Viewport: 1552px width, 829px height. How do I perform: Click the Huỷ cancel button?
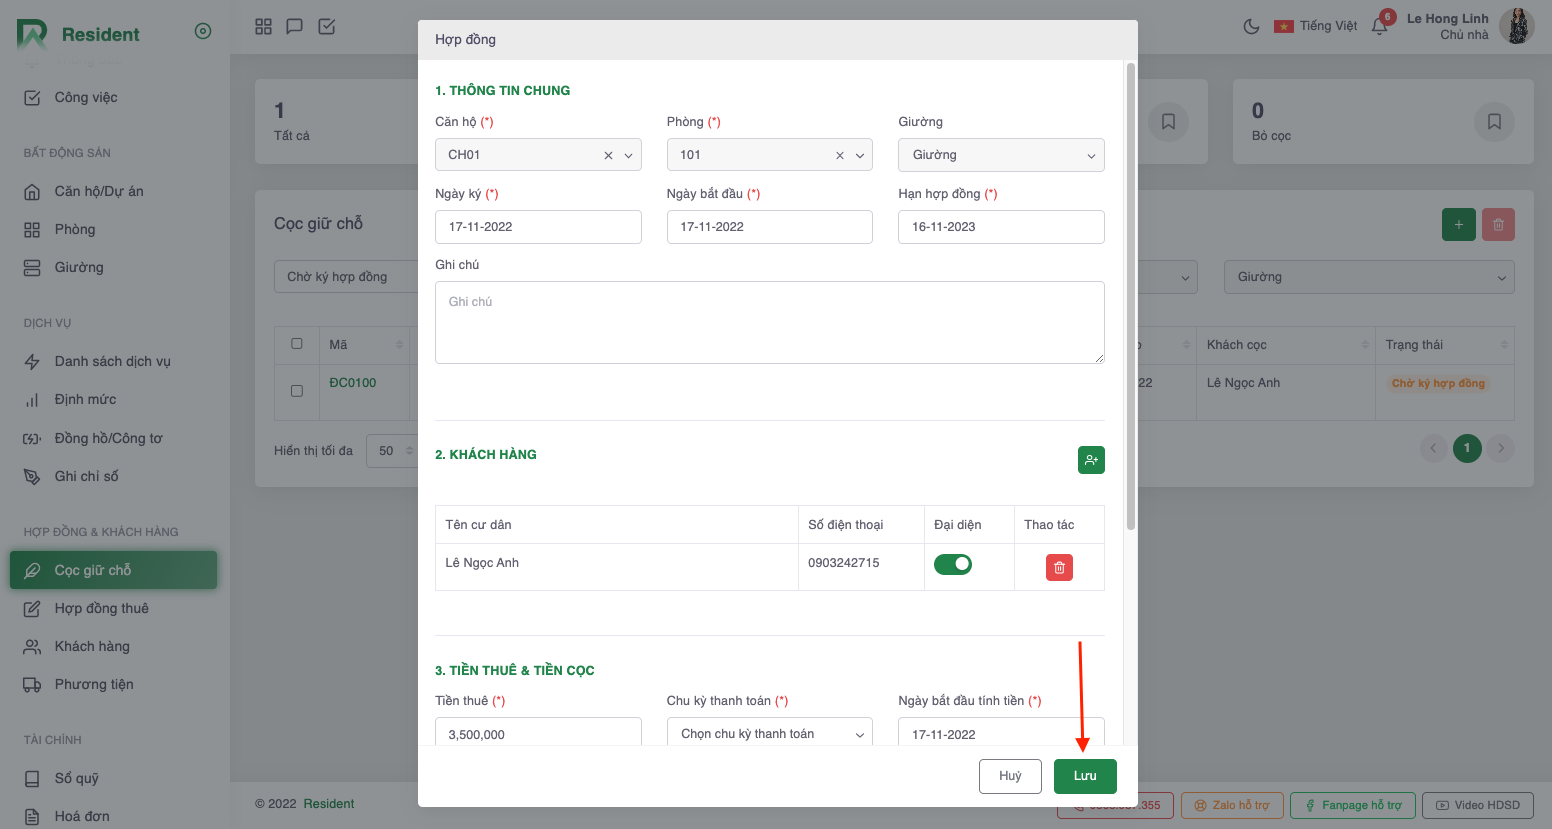[1010, 776]
